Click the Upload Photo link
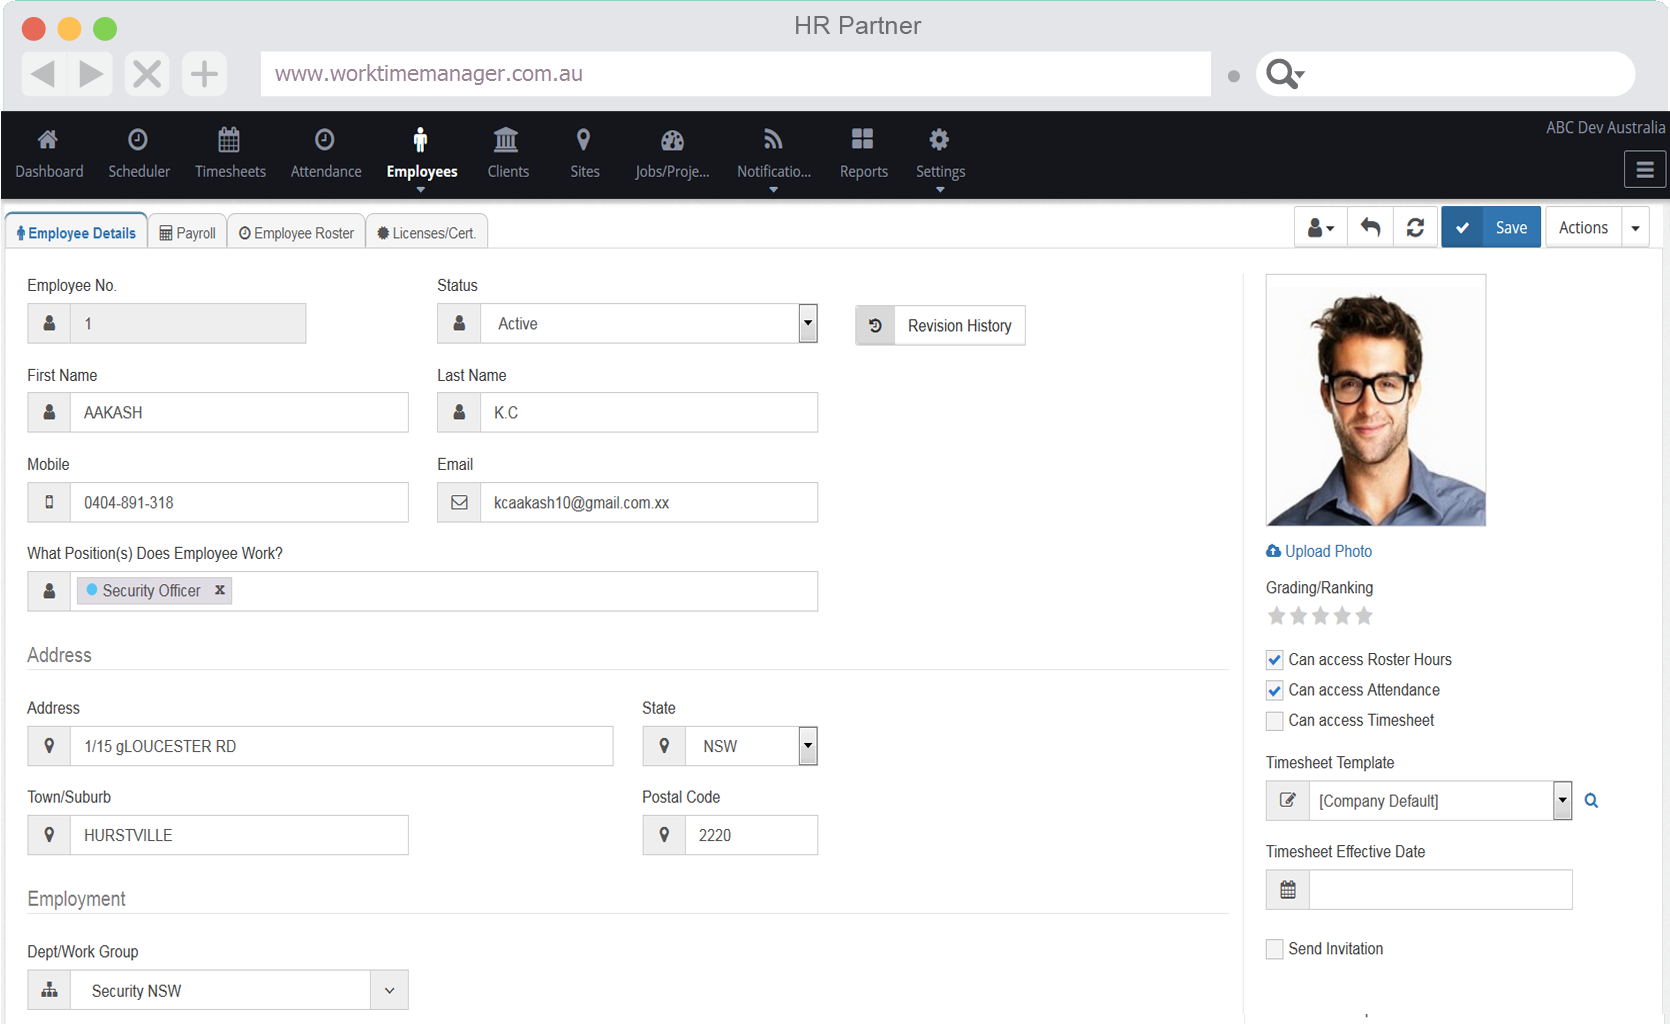 (1319, 551)
